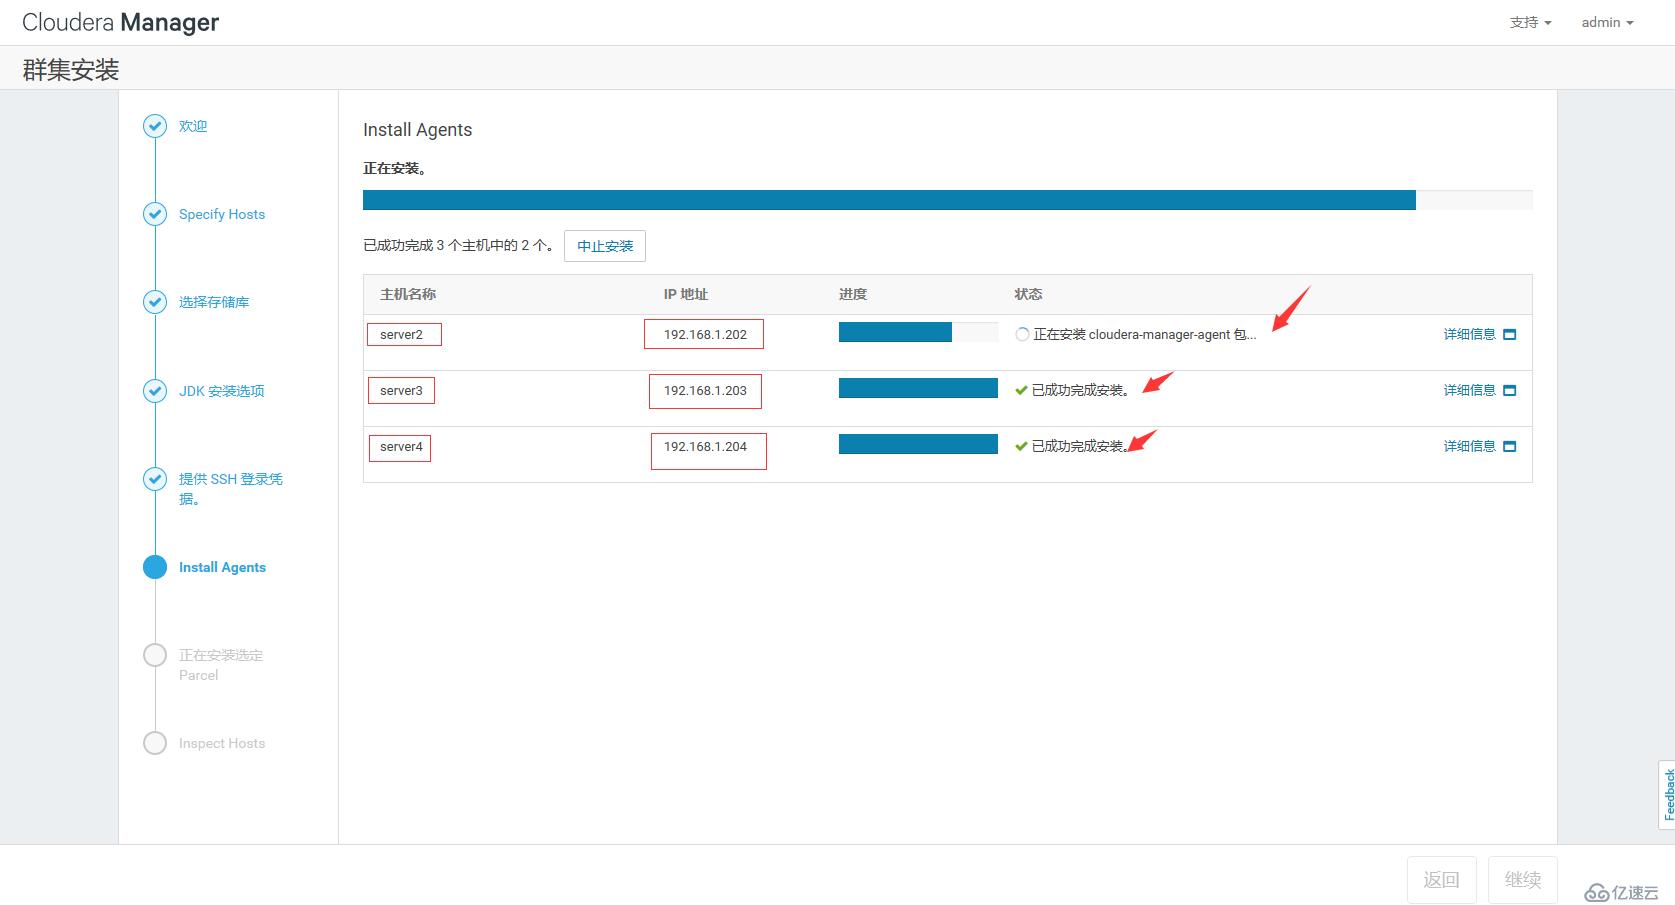Click the Install Agents heading
This screenshot has width=1675, height=905.
(417, 130)
